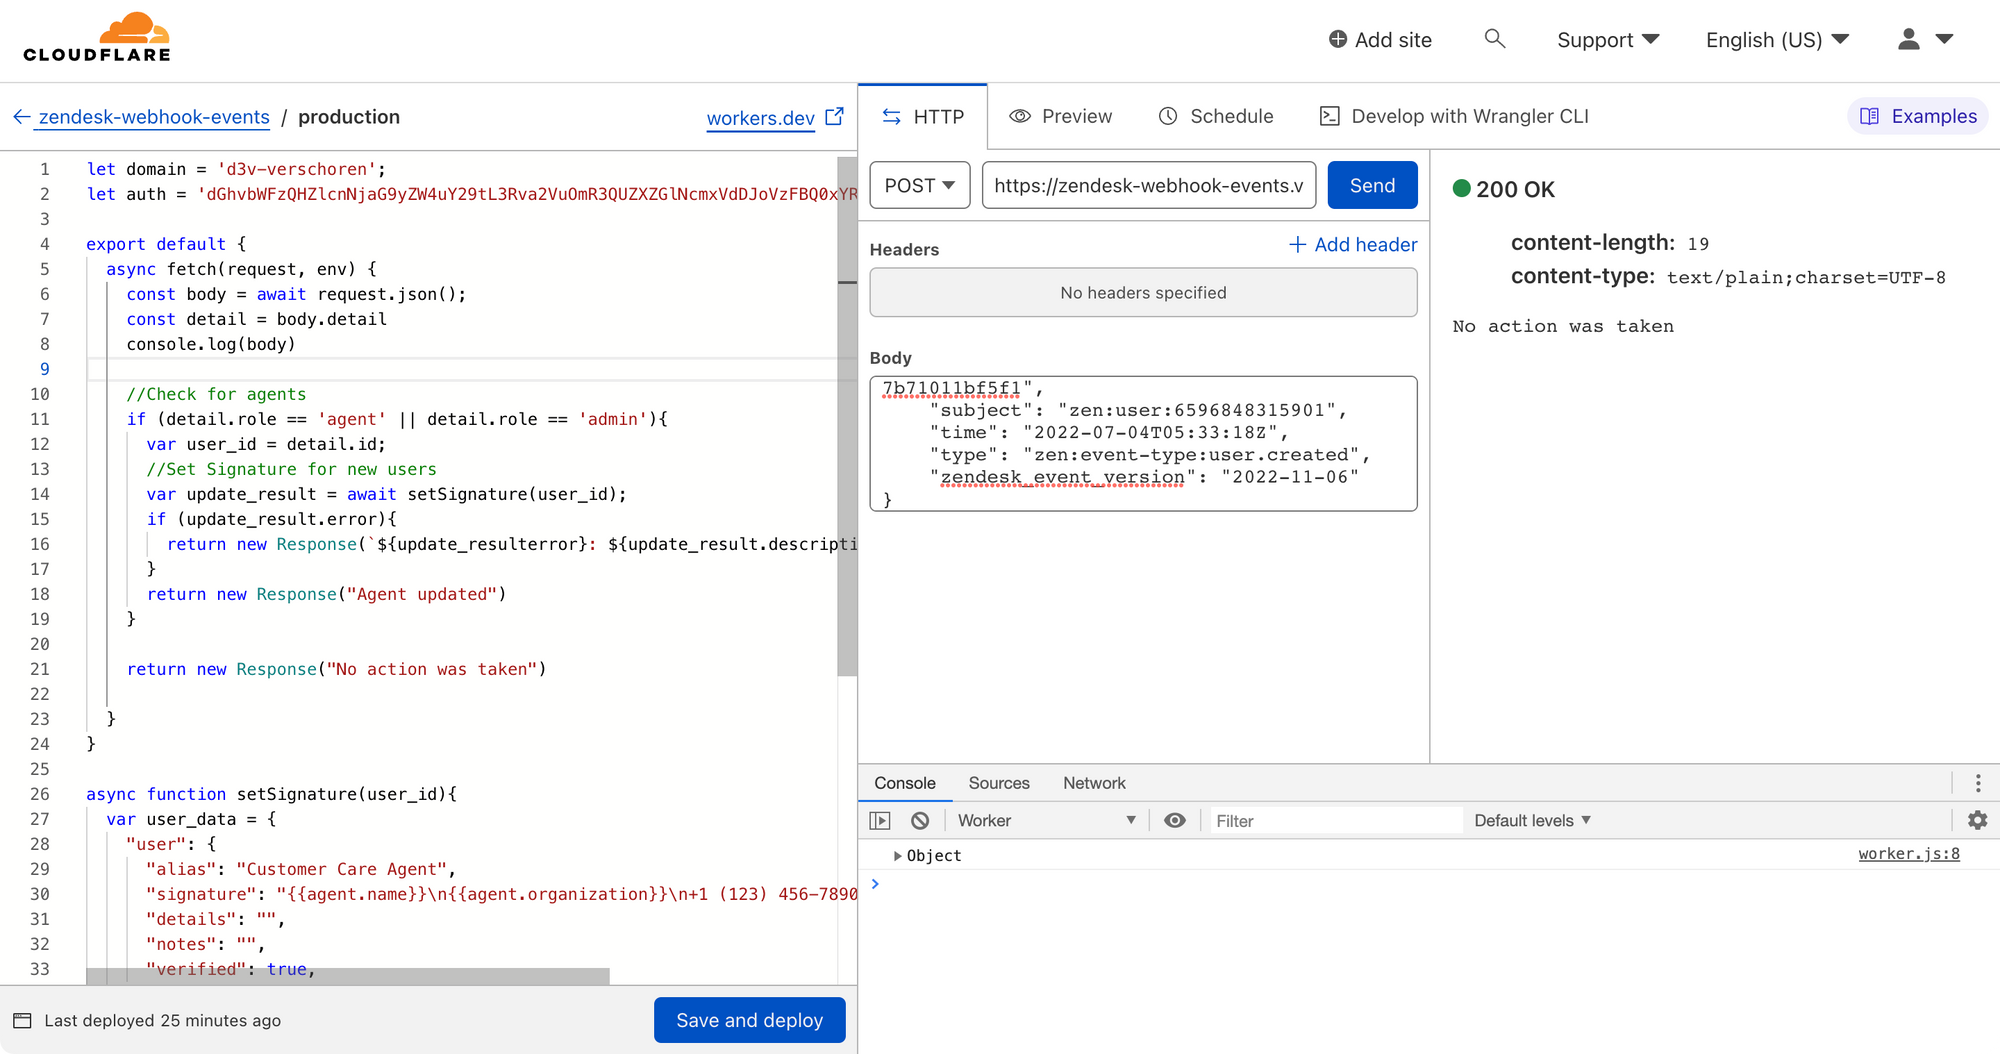
Task: Change the POST method dropdown
Action: pyautogui.click(x=920, y=185)
